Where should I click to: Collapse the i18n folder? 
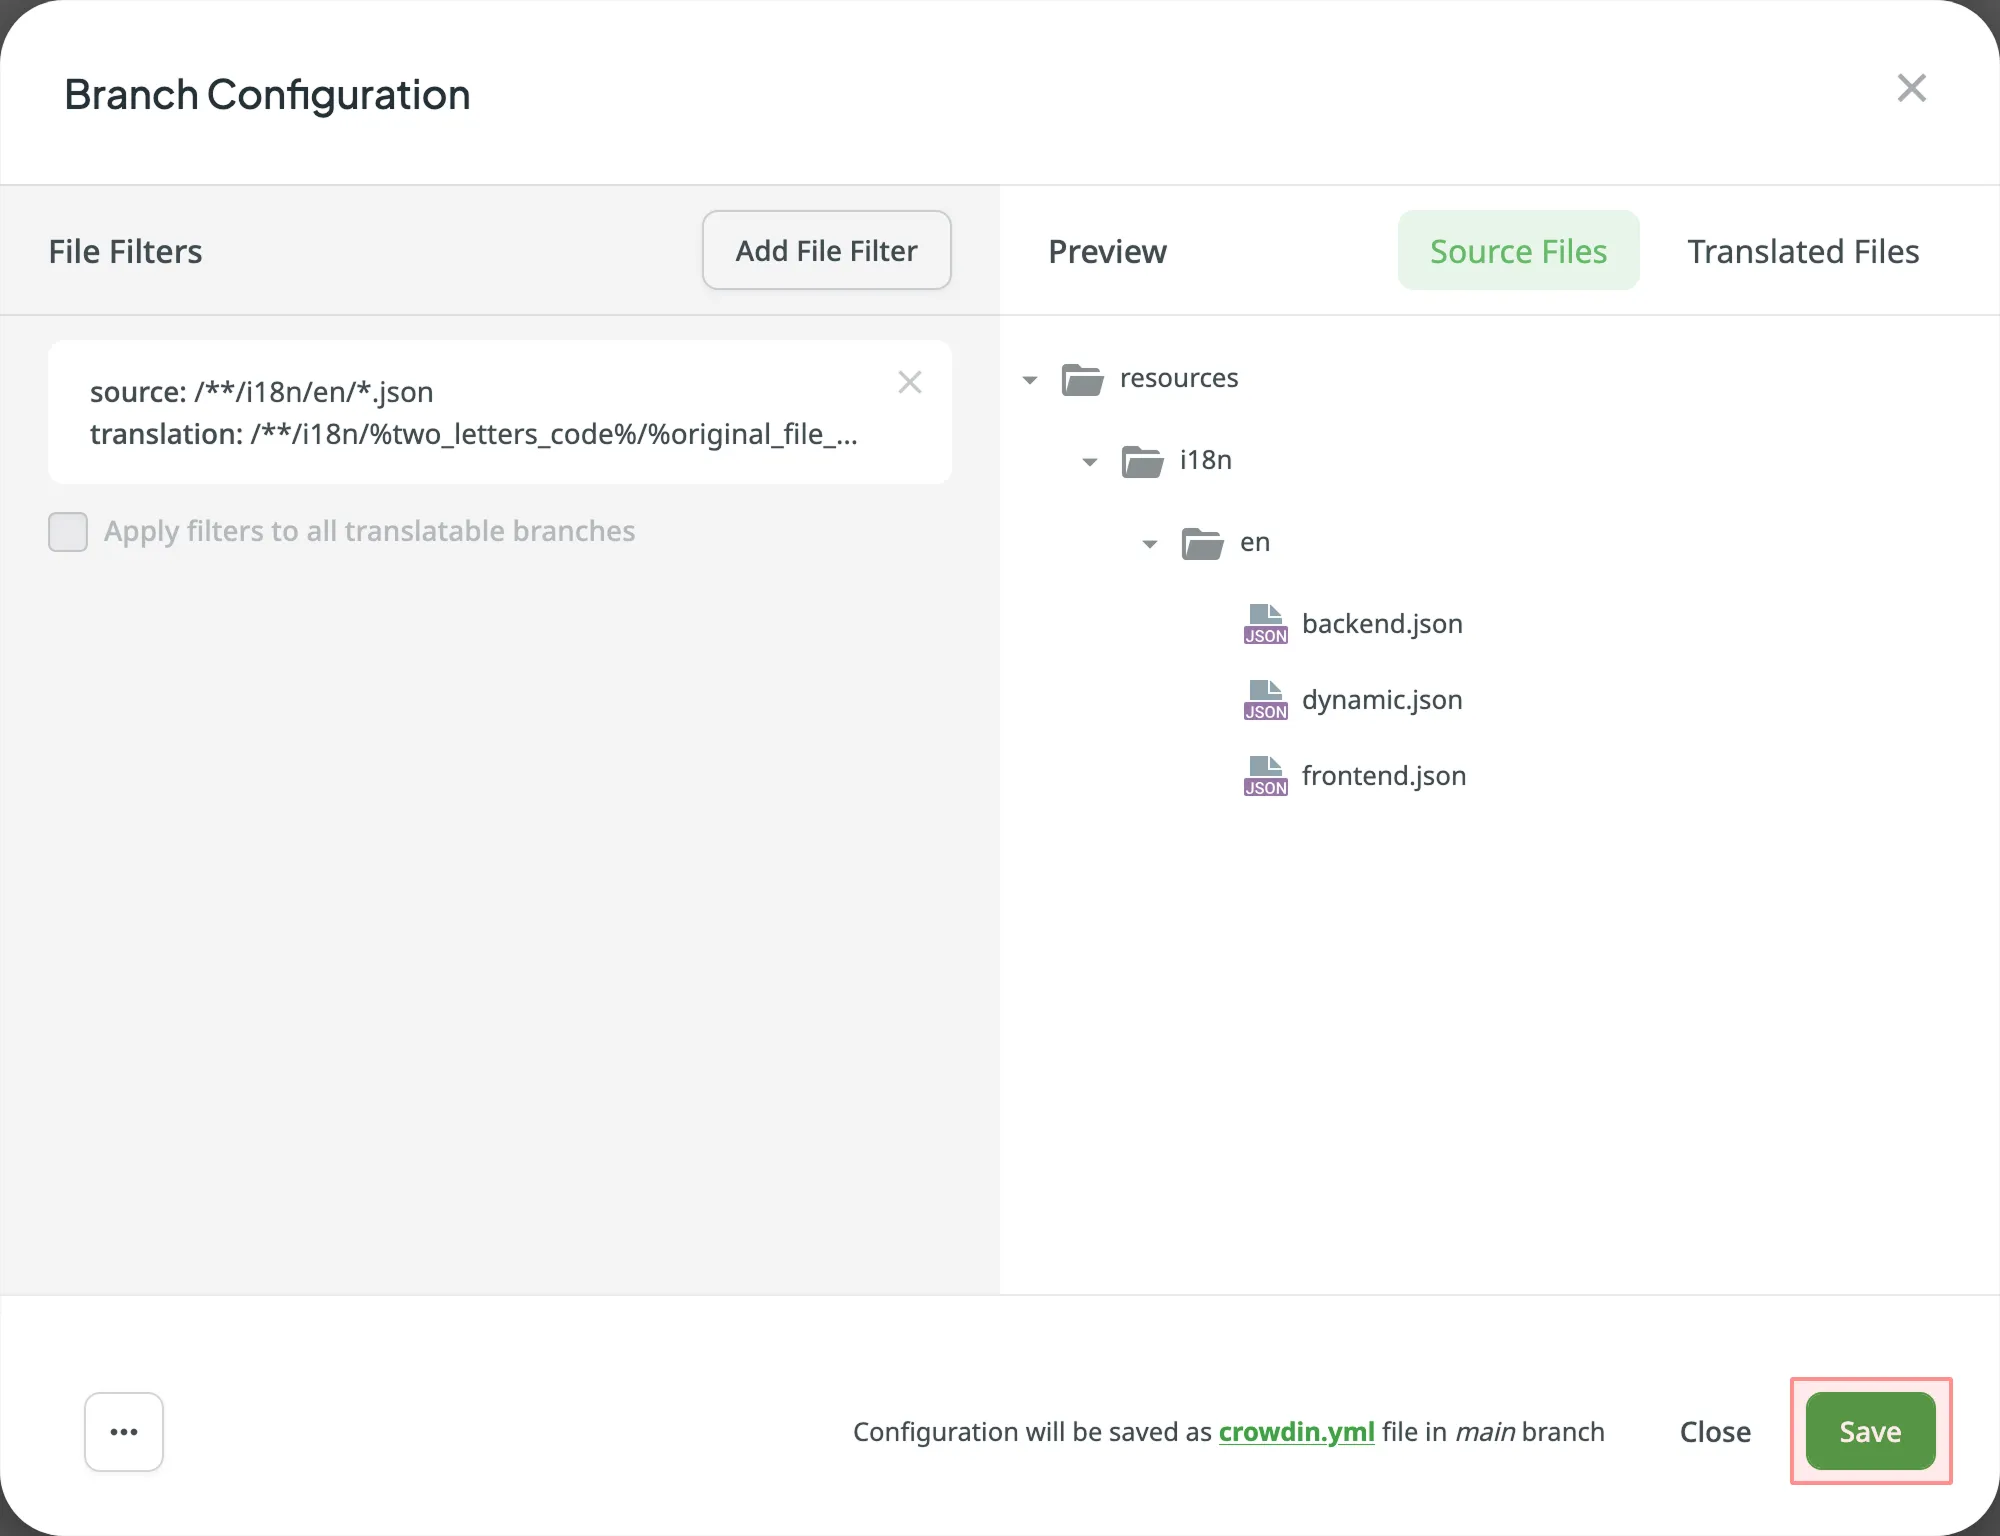(x=1089, y=461)
